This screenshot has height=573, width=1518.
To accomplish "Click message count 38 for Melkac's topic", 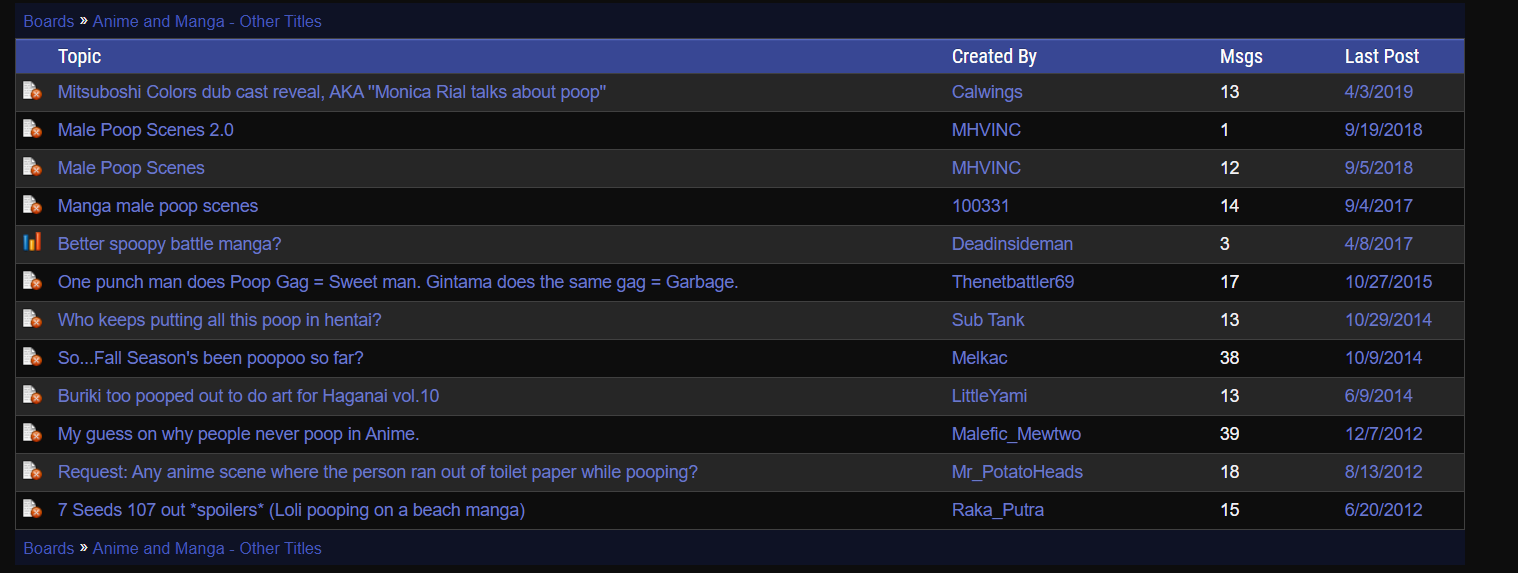I will [x=1230, y=358].
